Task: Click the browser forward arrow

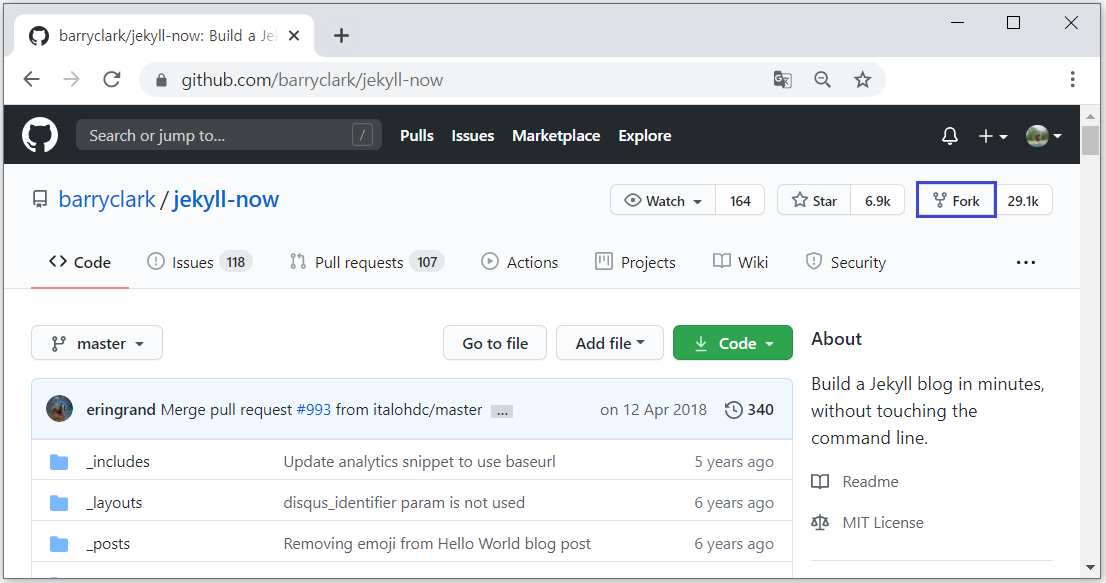Action: tap(71, 79)
